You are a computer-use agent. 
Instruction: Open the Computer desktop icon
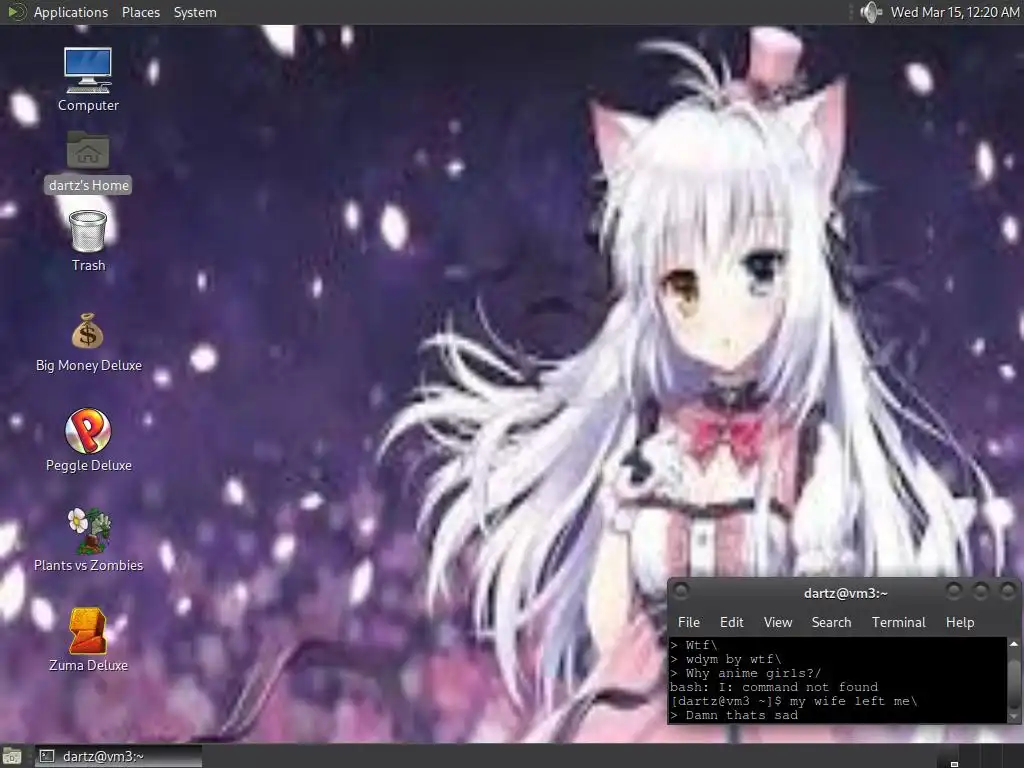88,70
